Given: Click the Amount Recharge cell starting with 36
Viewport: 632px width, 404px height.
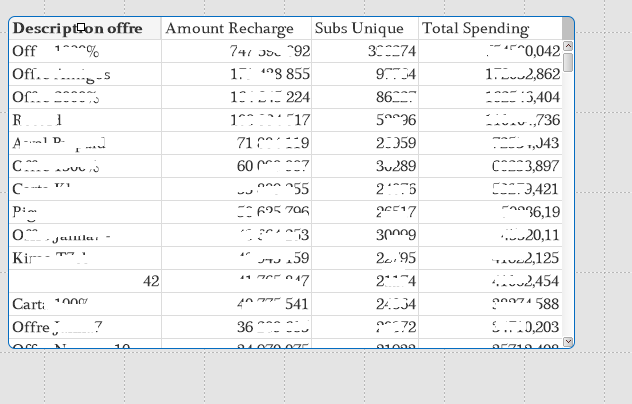Looking at the screenshot, I should 236,327.
